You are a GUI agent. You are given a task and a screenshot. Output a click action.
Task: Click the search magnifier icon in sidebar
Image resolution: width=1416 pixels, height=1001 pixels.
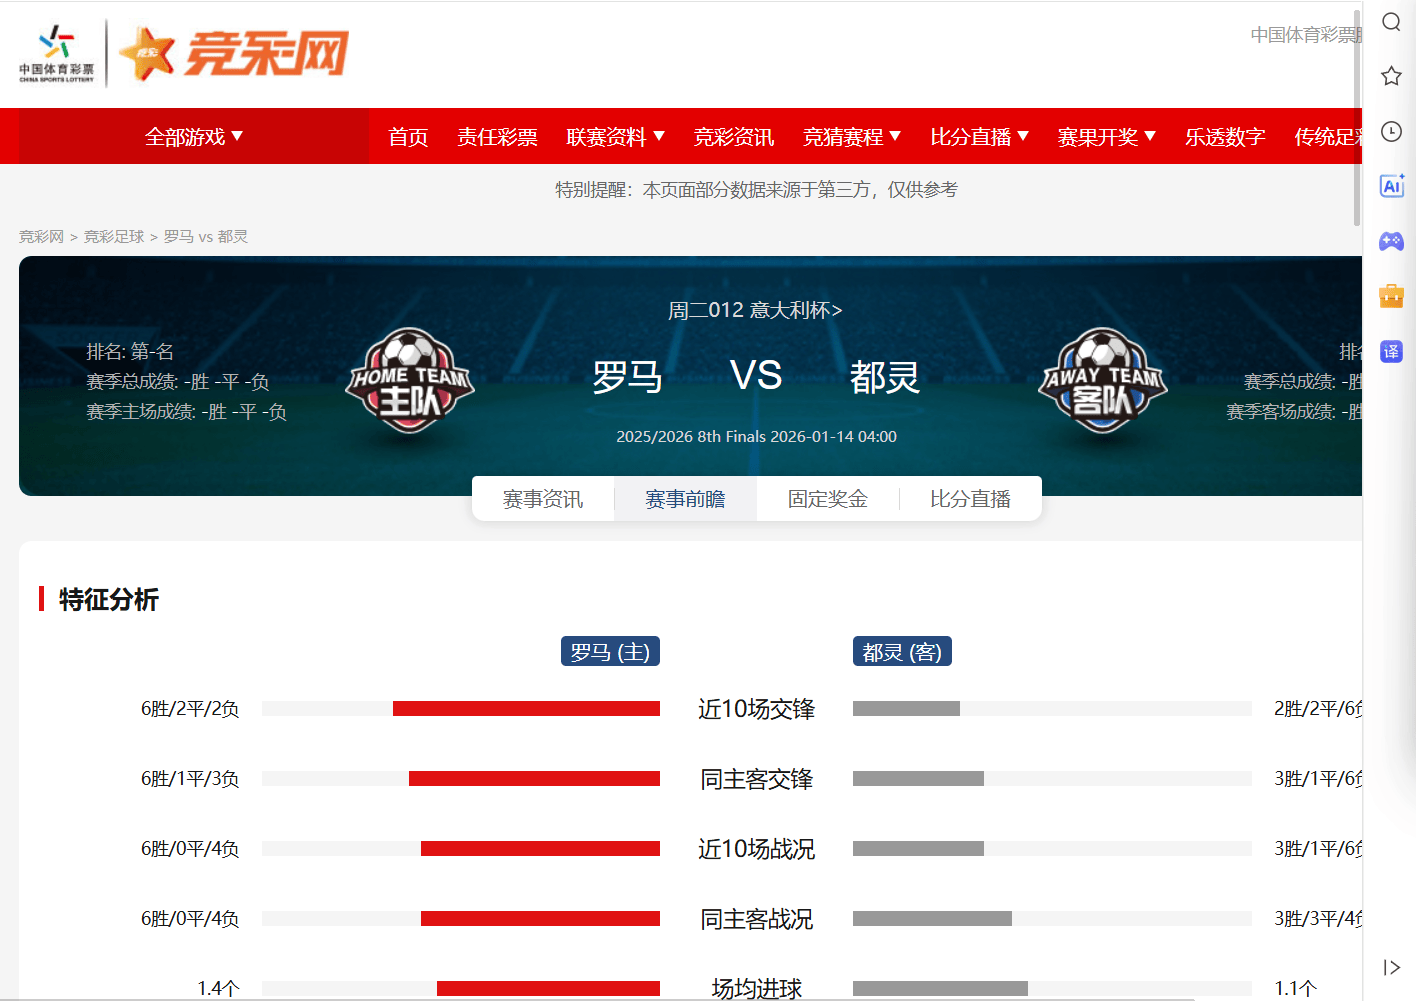tap(1391, 22)
